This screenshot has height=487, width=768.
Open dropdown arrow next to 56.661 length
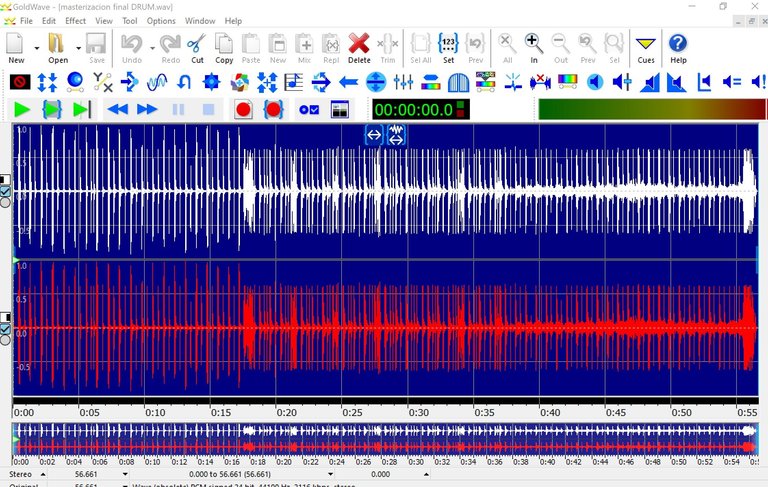125,474
